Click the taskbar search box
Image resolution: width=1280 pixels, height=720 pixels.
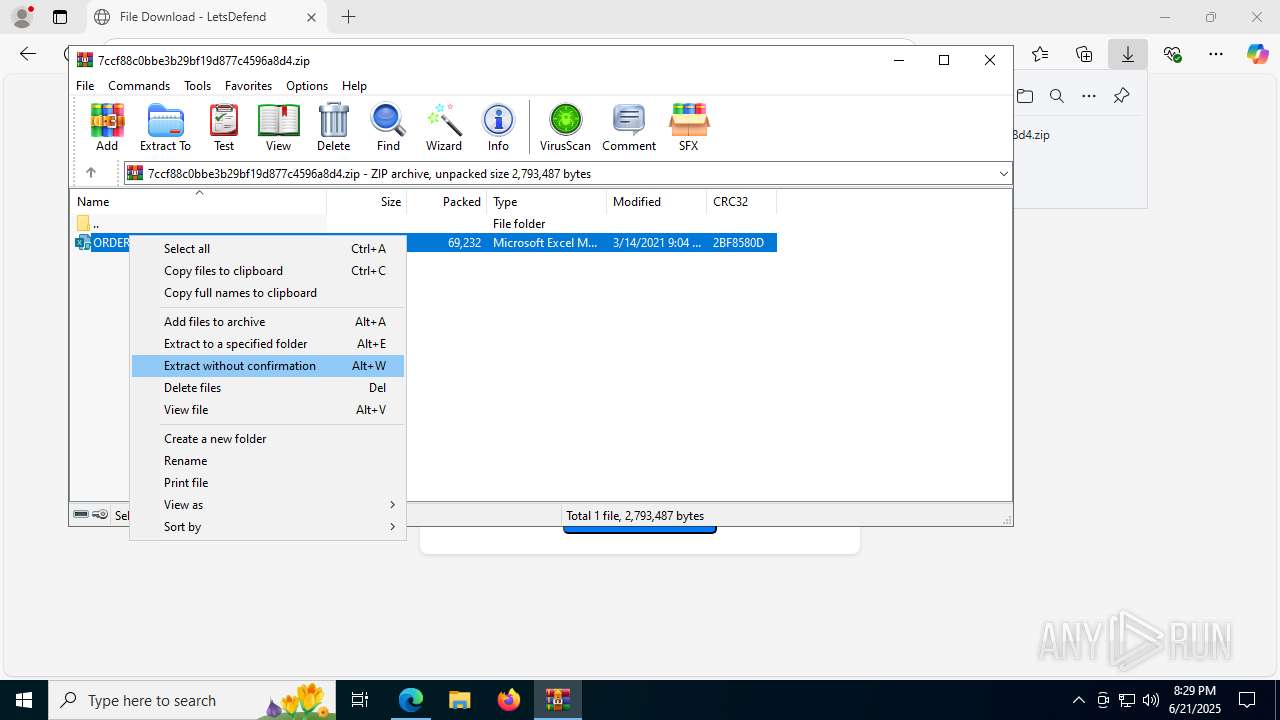click(x=190, y=700)
